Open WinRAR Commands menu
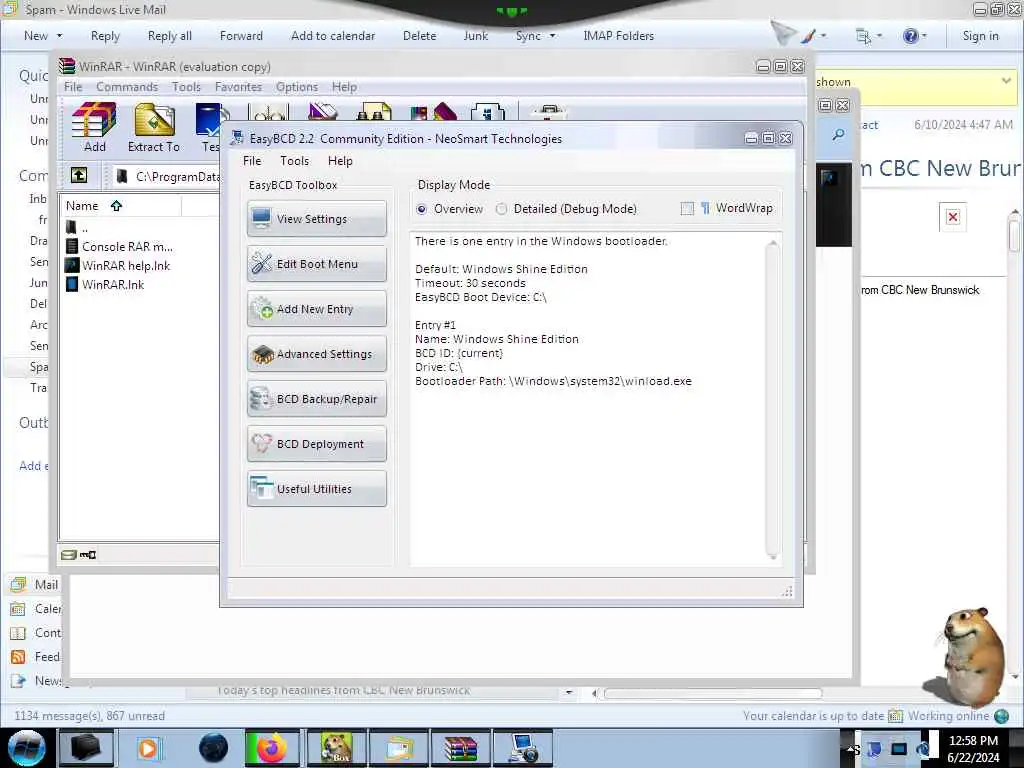Screen dimensions: 1024x768 point(127,87)
